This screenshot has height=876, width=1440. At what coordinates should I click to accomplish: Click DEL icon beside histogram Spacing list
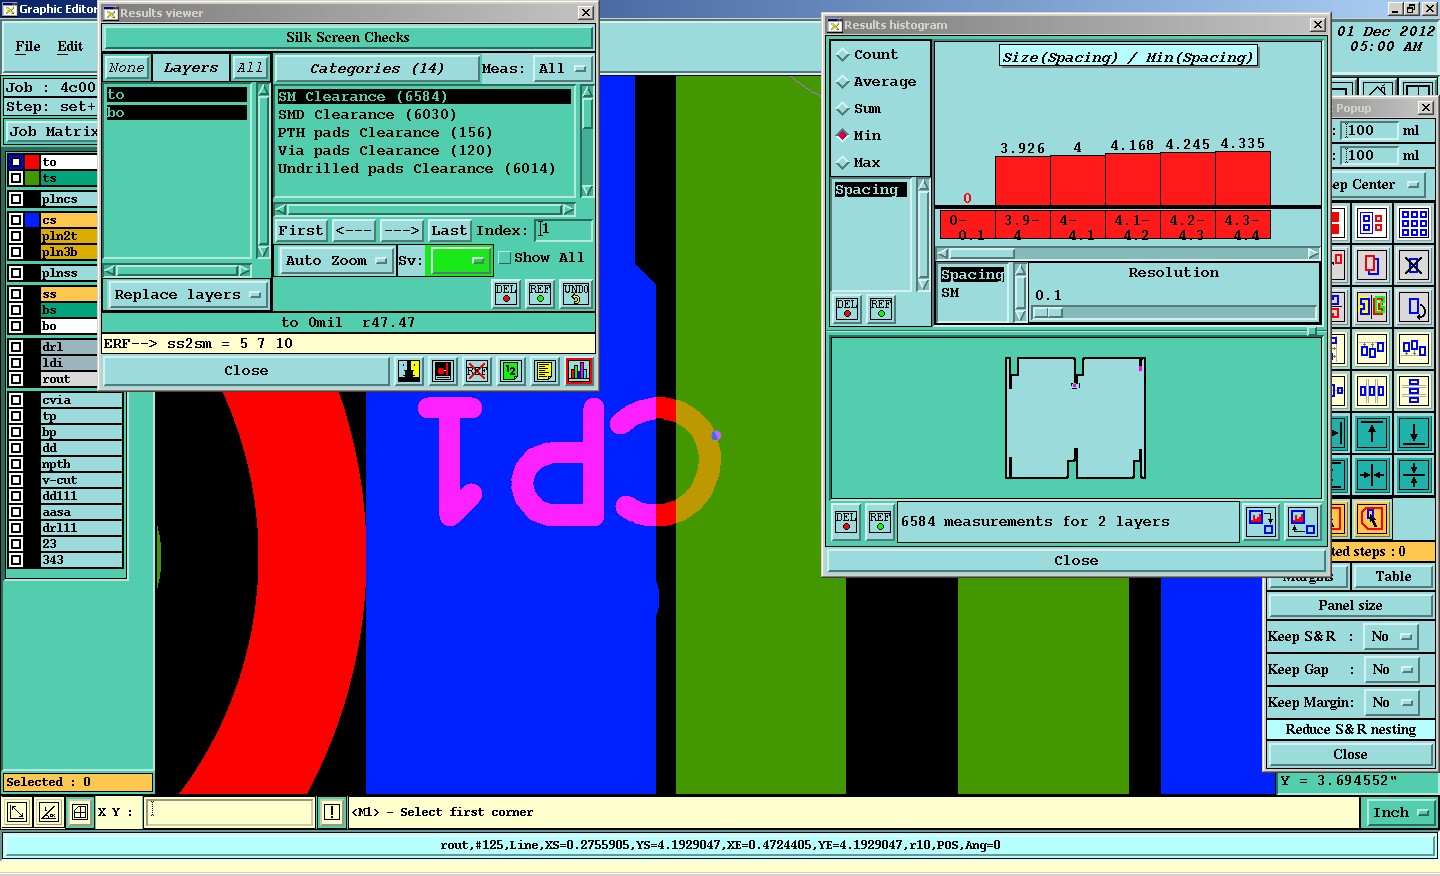point(847,309)
